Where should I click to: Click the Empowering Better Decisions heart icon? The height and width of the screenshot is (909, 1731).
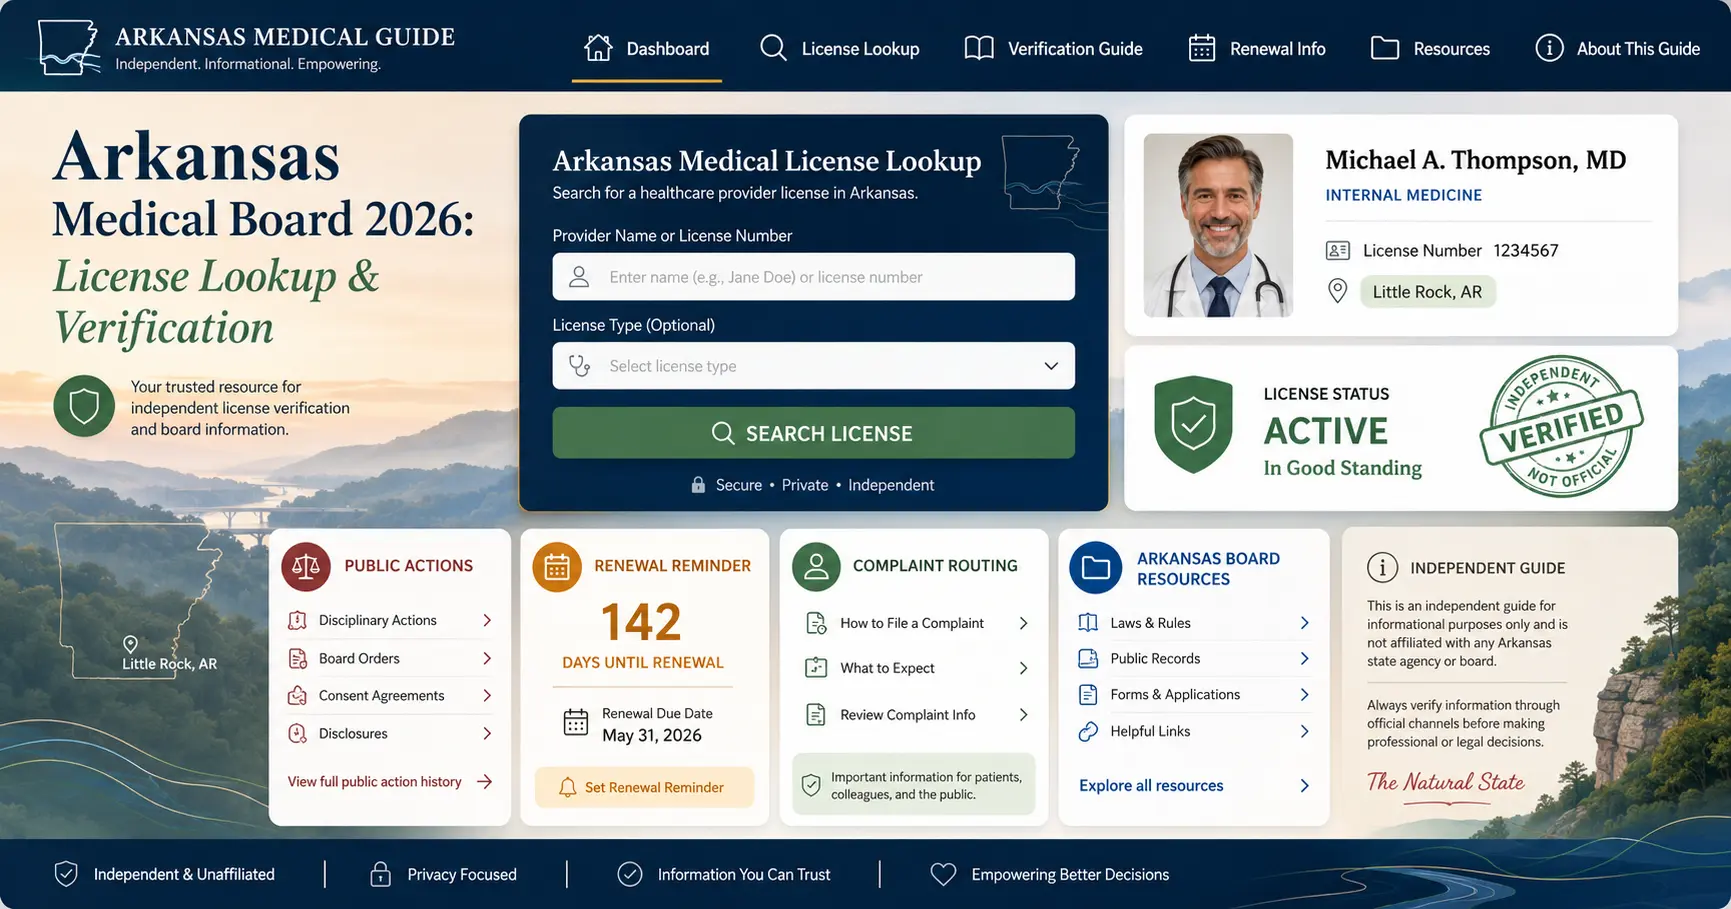[943, 874]
